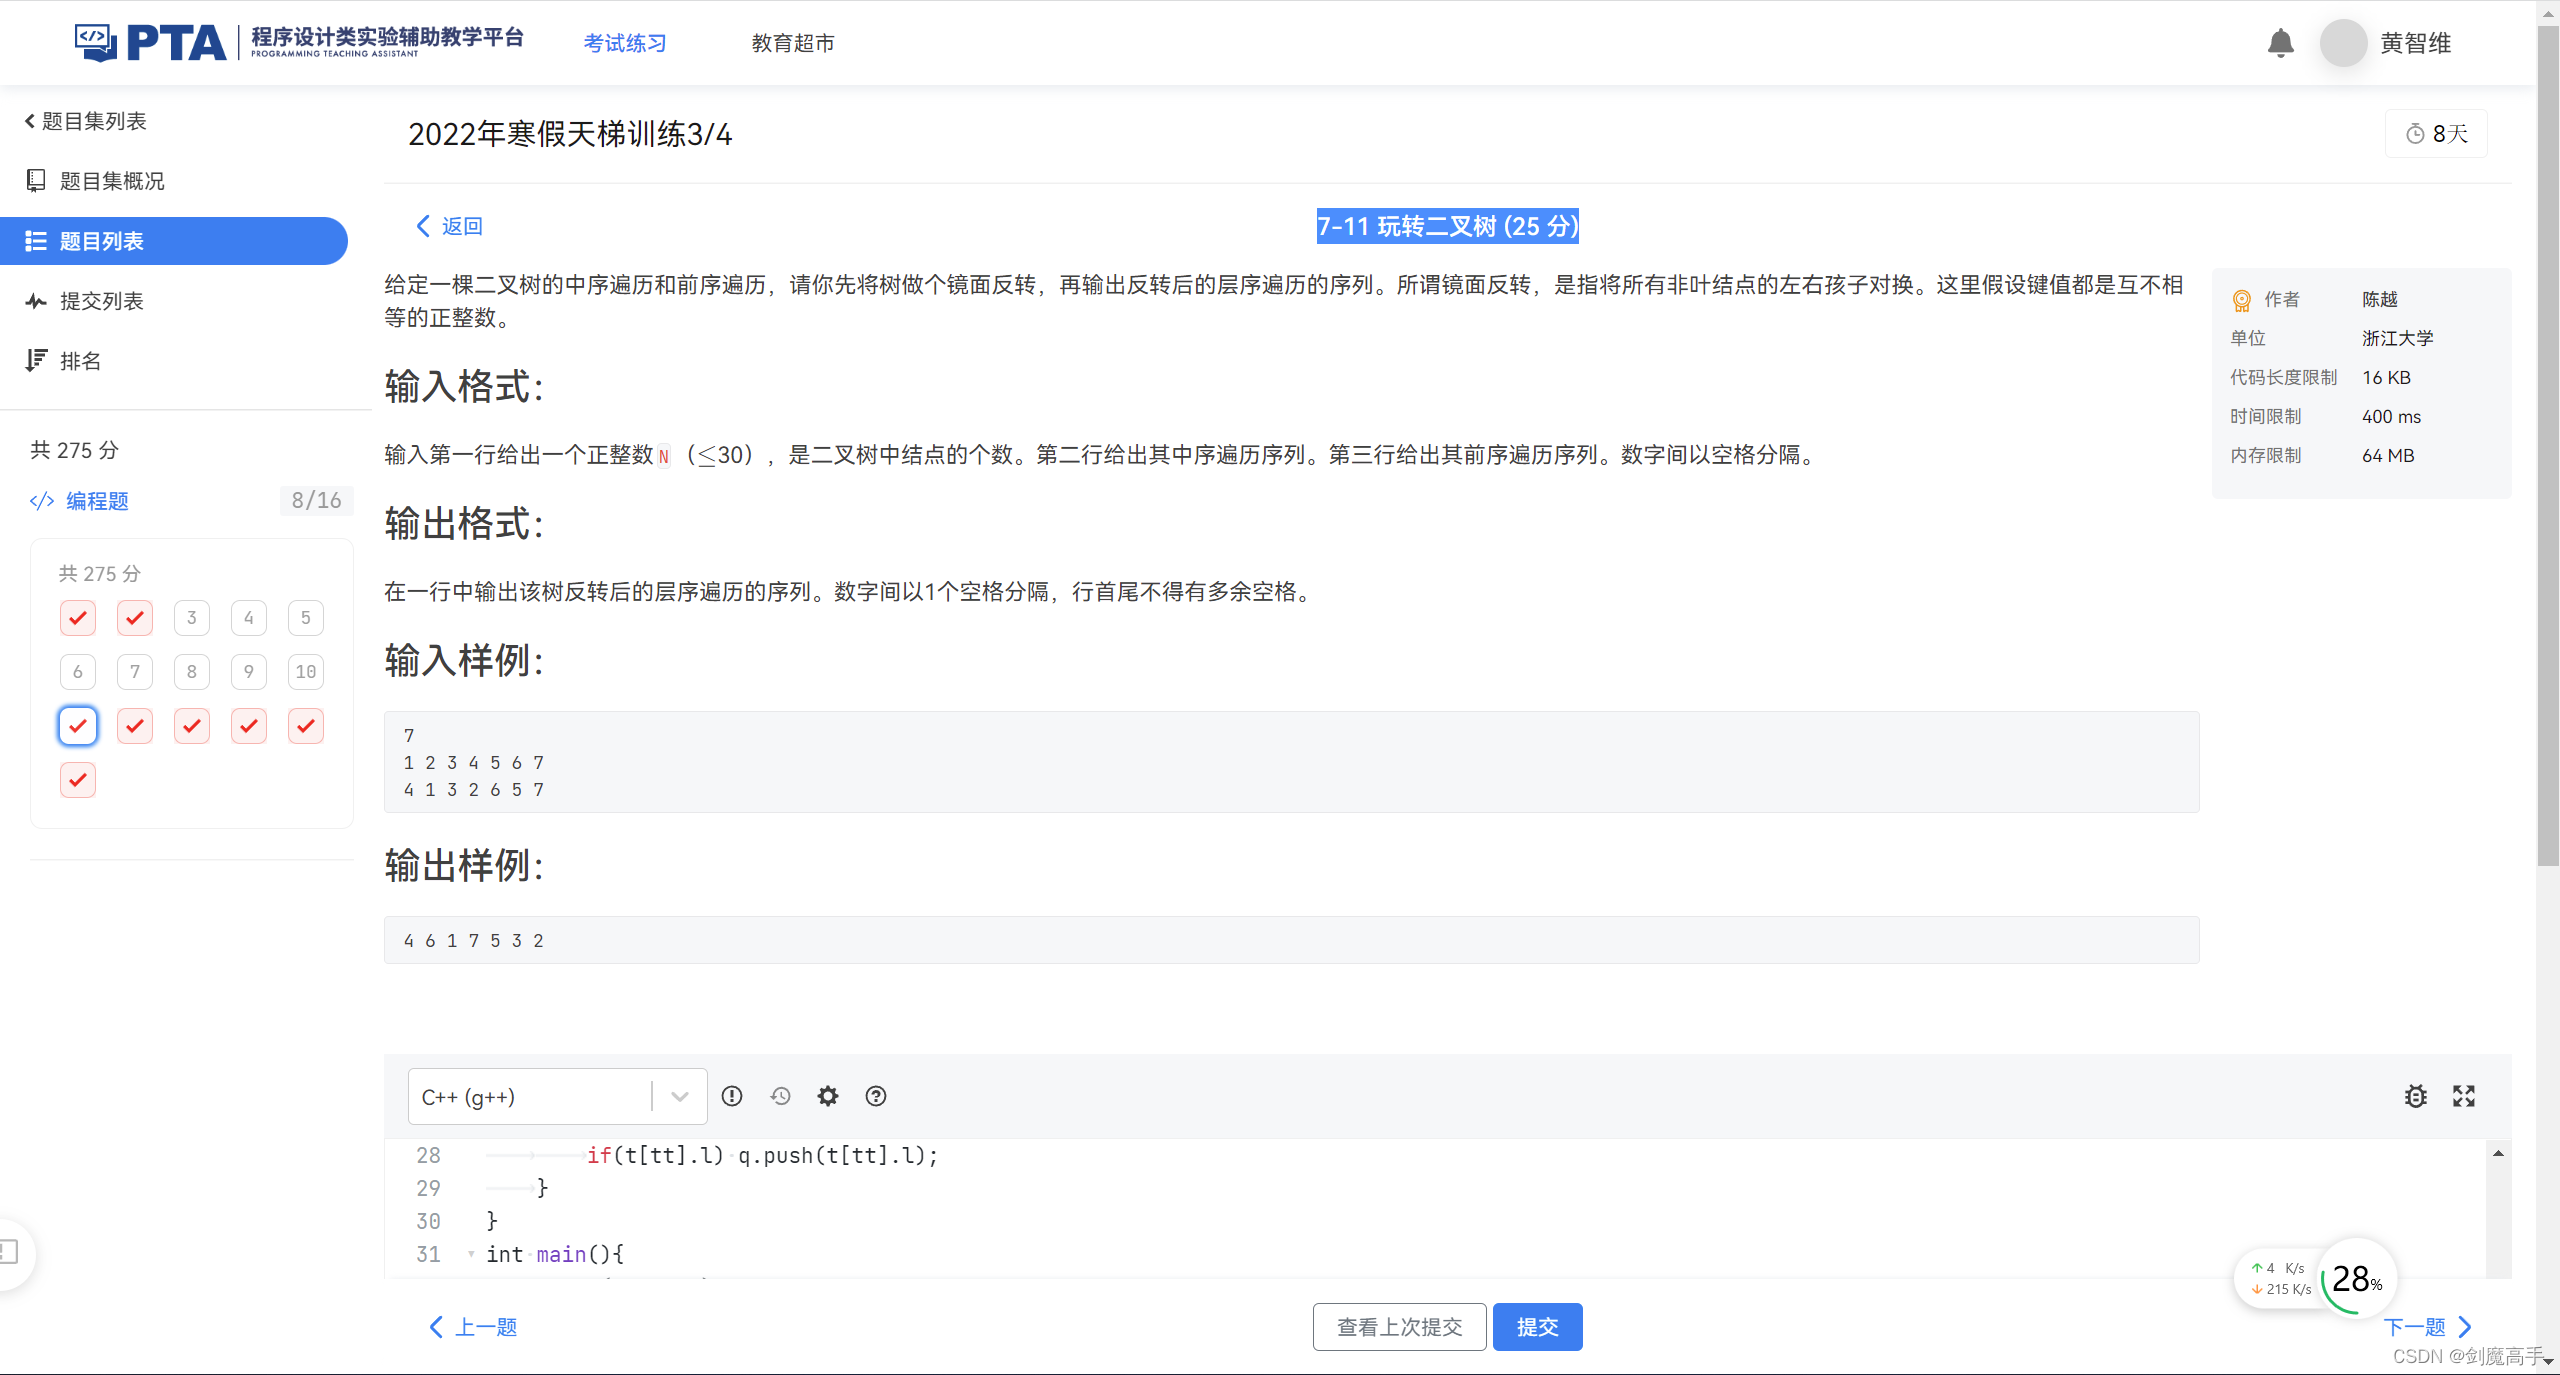Image resolution: width=2560 pixels, height=1375 pixels.
Task: Click the notification bell icon
Action: coord(2280,43)
